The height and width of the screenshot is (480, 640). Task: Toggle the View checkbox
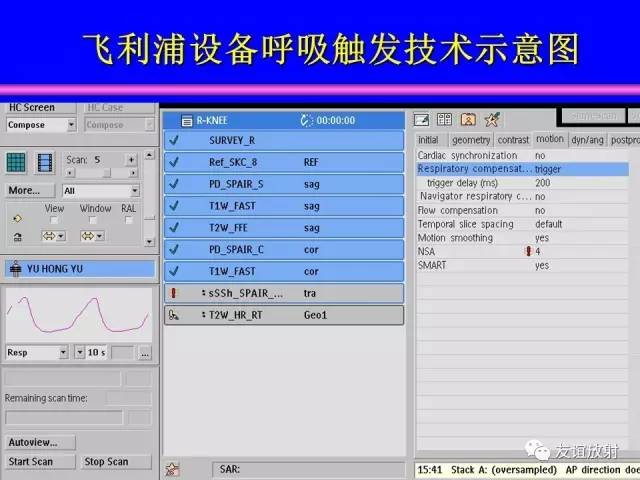point(54,220)
